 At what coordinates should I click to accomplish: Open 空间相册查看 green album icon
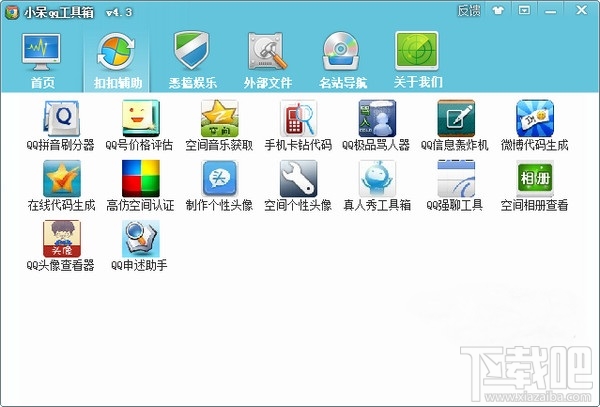tap(535, 178)
